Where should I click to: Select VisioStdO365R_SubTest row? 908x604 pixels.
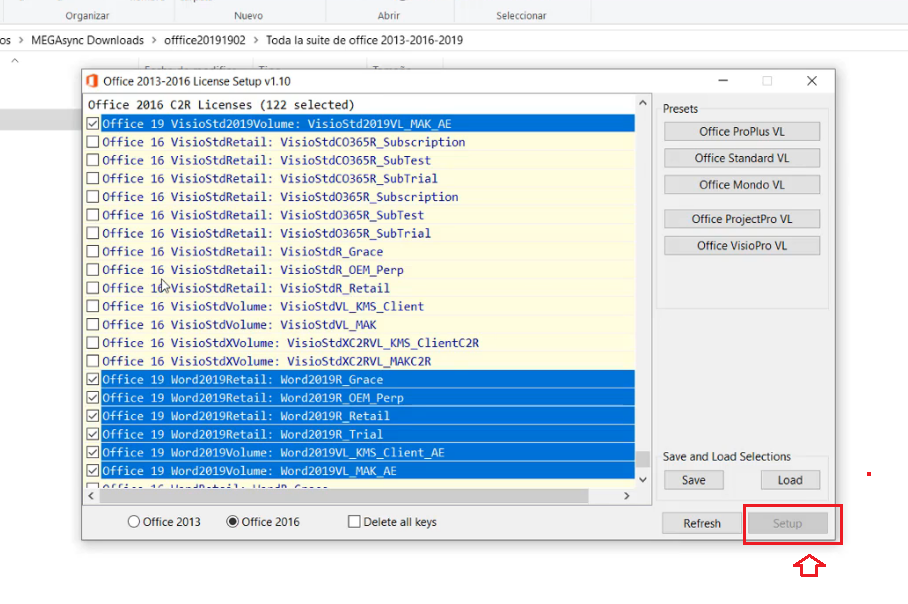(x=368, y=215)
